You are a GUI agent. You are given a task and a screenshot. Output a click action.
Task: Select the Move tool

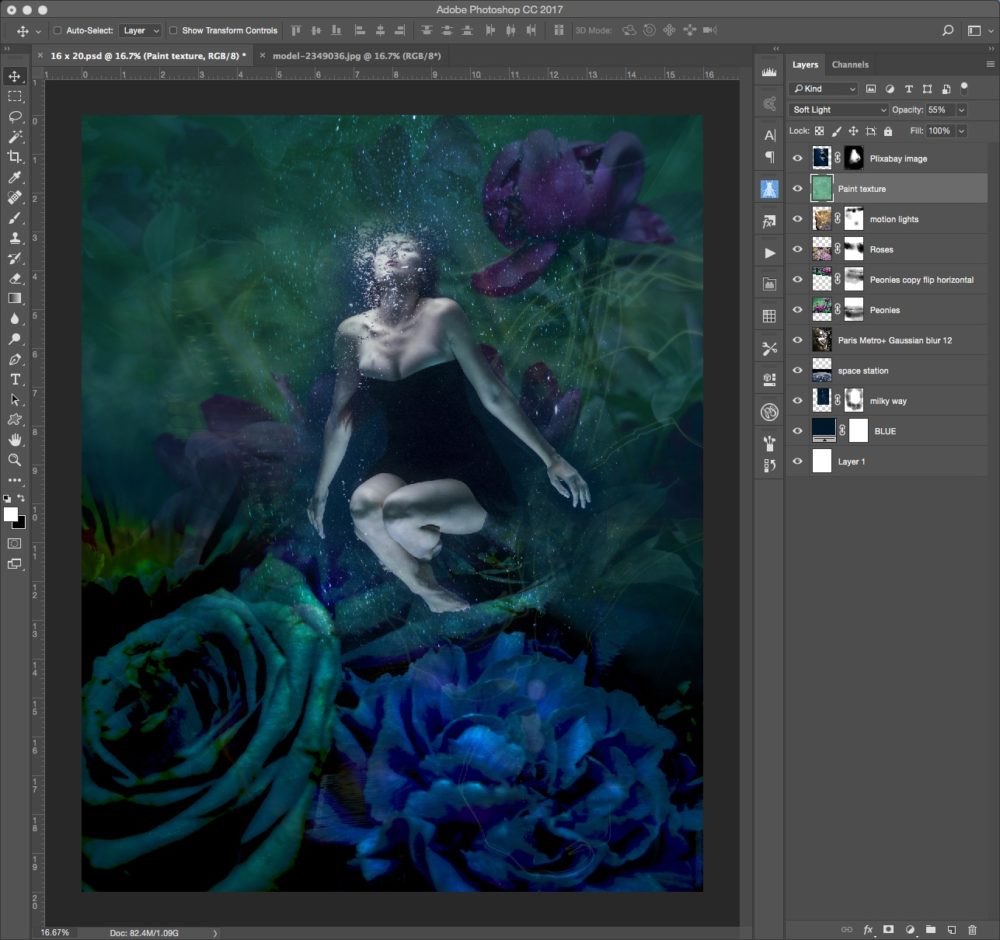(x=14, y=74)
